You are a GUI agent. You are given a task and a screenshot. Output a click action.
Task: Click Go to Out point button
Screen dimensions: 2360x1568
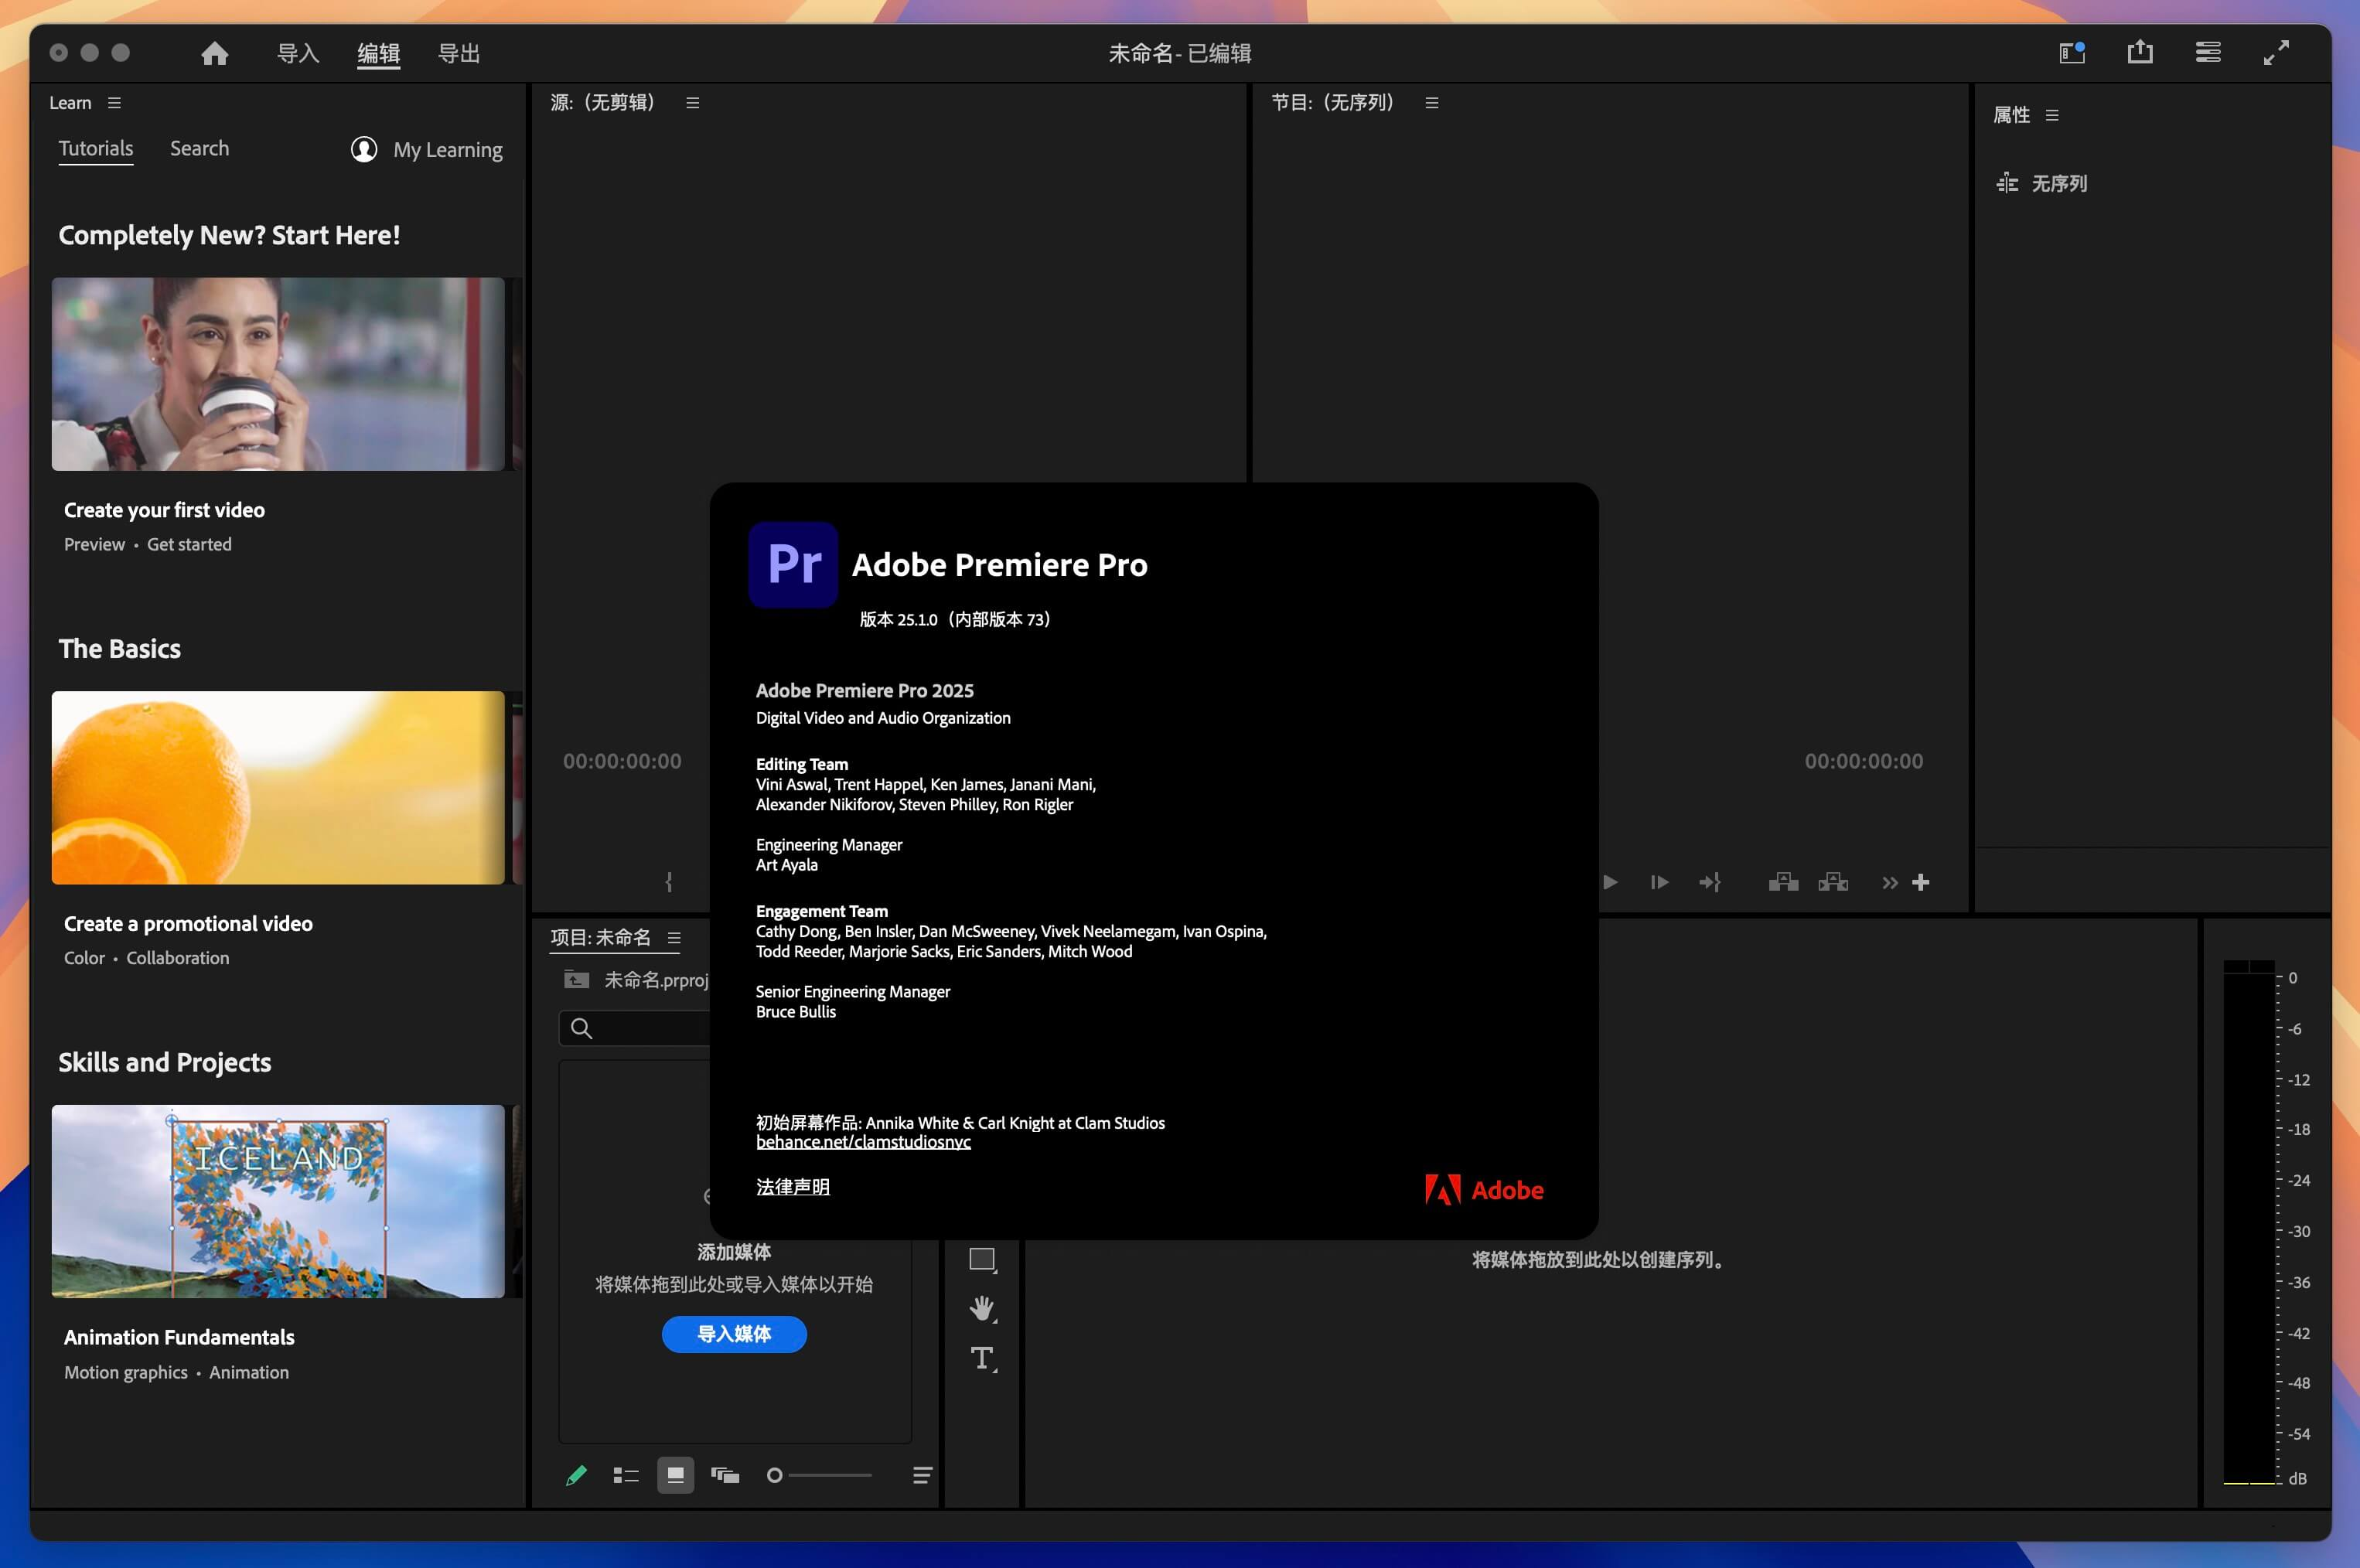point(1709,882)
